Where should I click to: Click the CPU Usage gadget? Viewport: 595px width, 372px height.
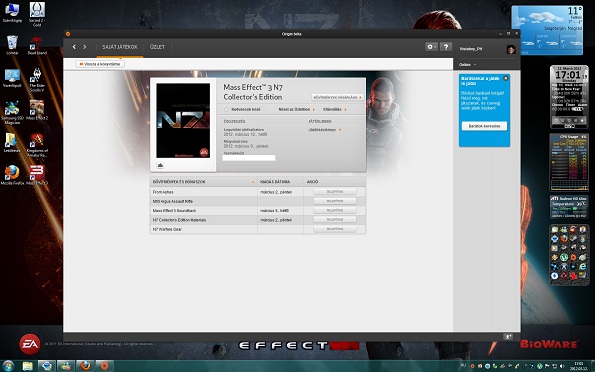tap(569, 162)
